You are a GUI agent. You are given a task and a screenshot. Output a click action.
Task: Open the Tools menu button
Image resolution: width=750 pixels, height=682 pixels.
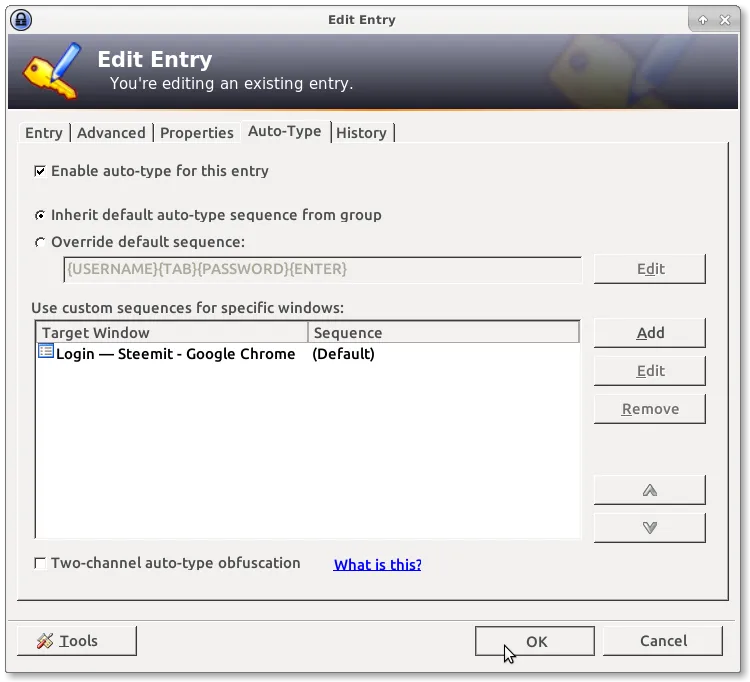pos(77,641)
